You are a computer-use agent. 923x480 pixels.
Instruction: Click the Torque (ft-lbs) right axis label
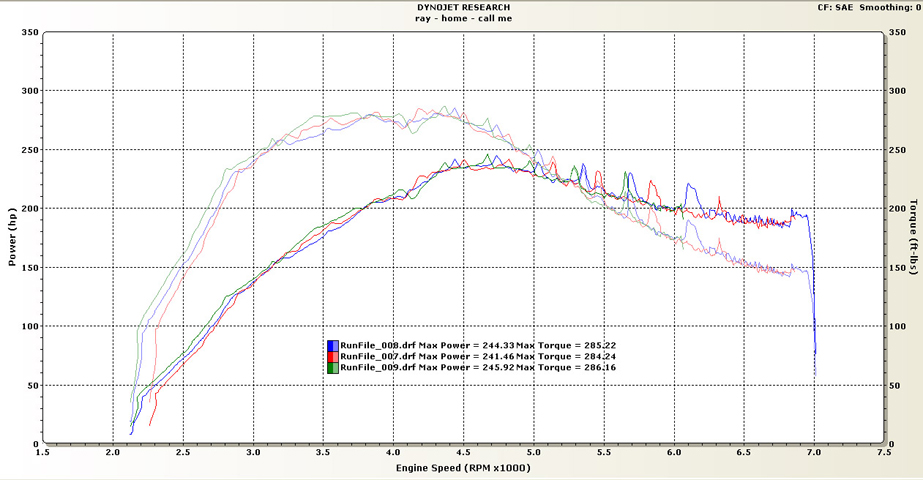click(x=913, y=238)
